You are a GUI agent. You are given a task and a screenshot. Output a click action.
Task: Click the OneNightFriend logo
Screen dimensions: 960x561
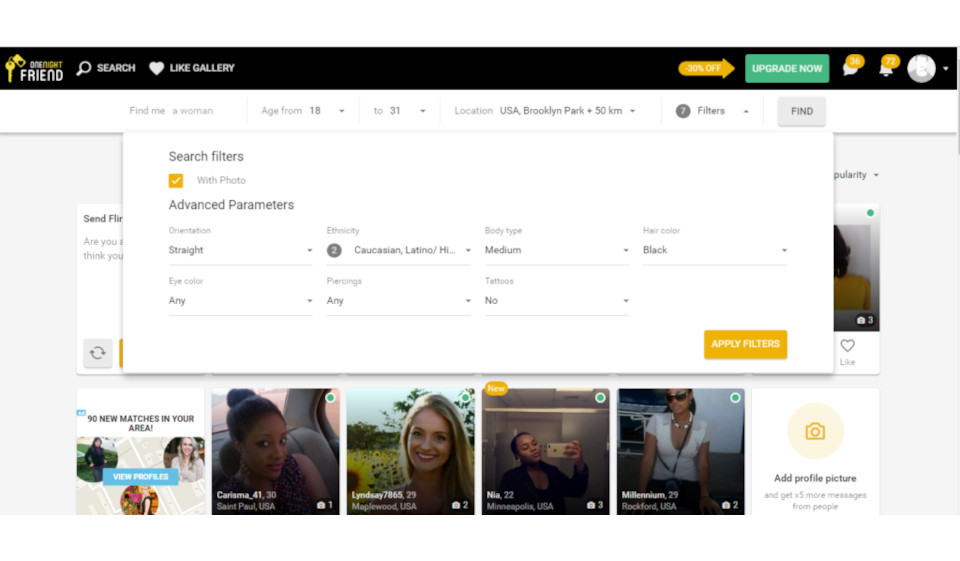[x=35, y=68]
